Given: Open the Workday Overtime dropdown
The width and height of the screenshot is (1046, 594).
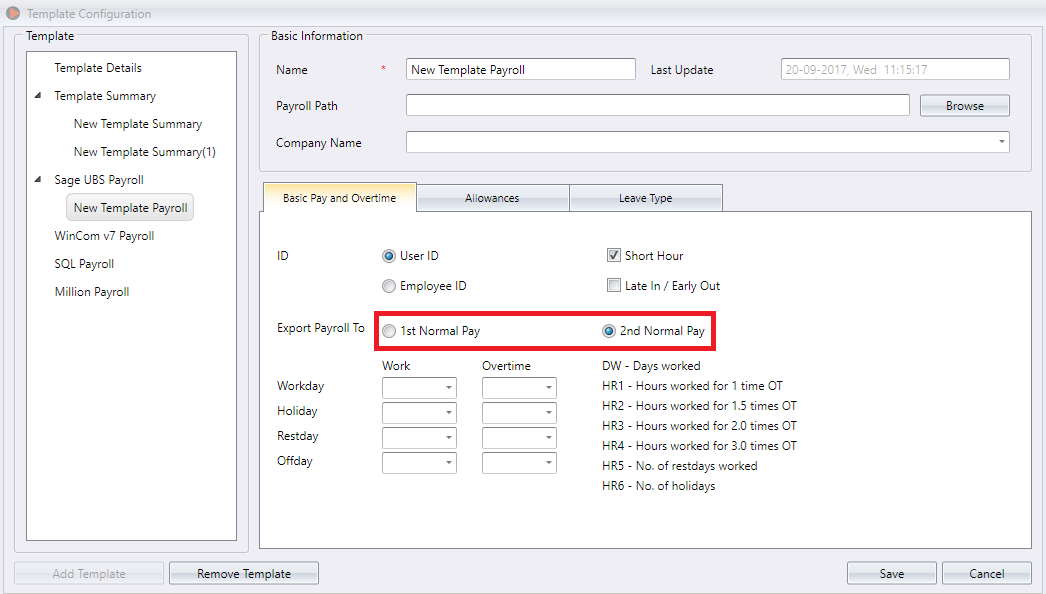Looking at the screenshot, I should pyautogui.click(x=519, y=387).
